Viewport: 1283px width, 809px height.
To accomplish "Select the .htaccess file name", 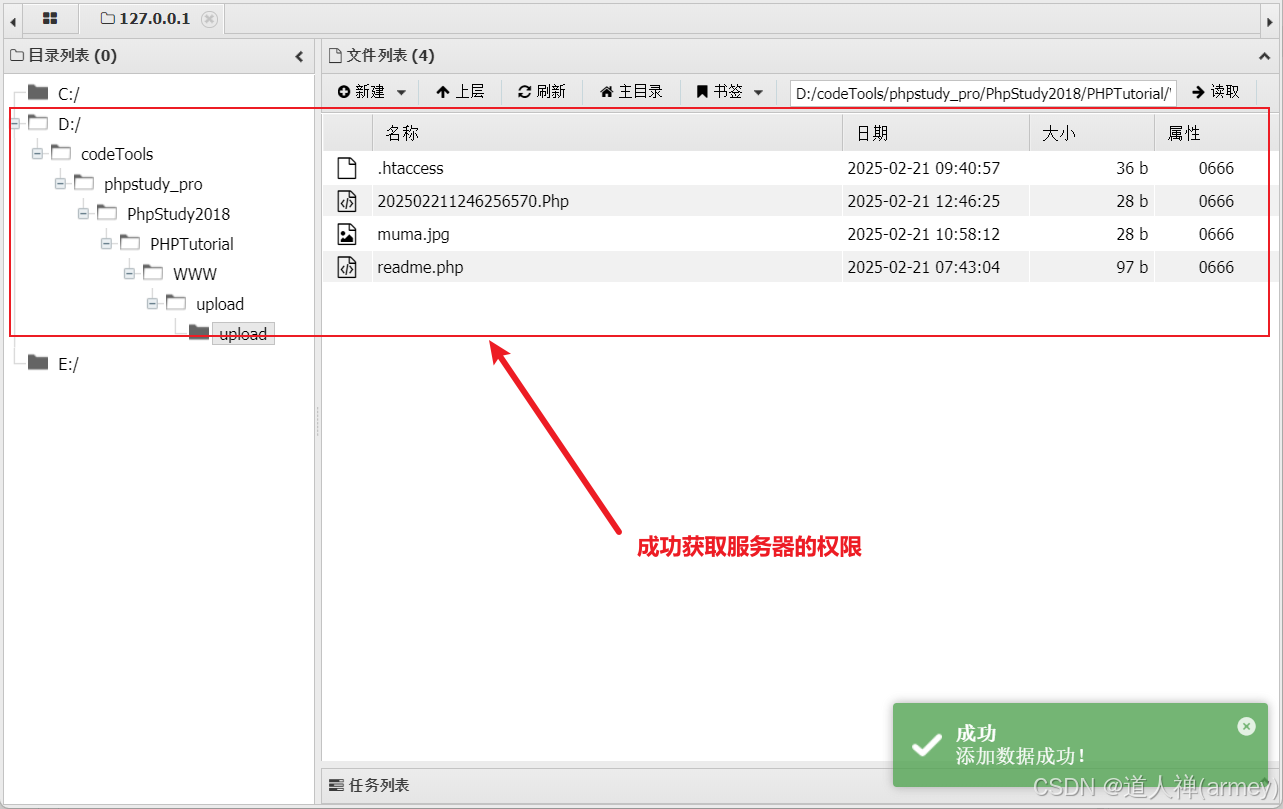I will pyautogui.click(x=410, y=168).
